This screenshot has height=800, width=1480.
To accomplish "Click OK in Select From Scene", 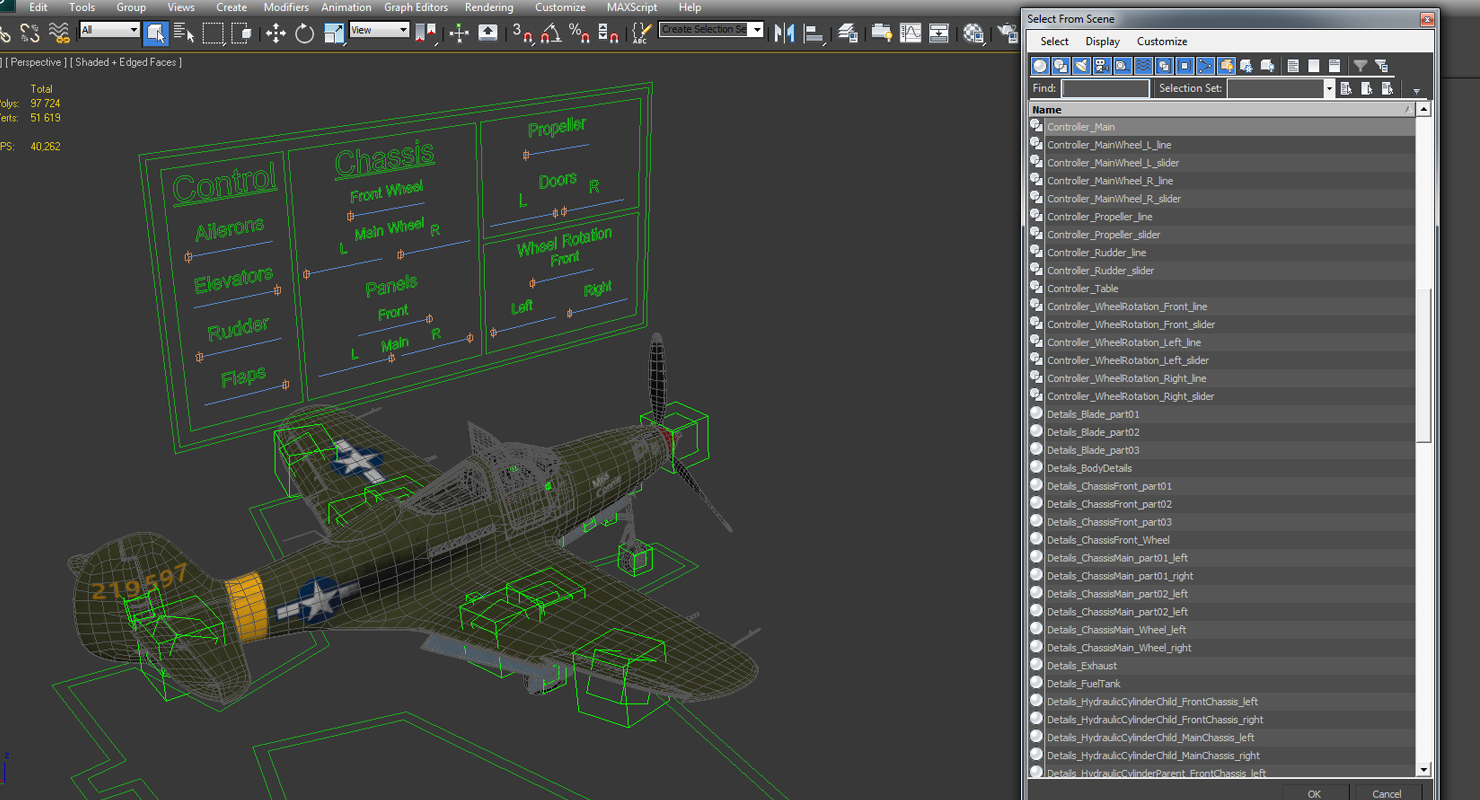I will (1314, 793).
